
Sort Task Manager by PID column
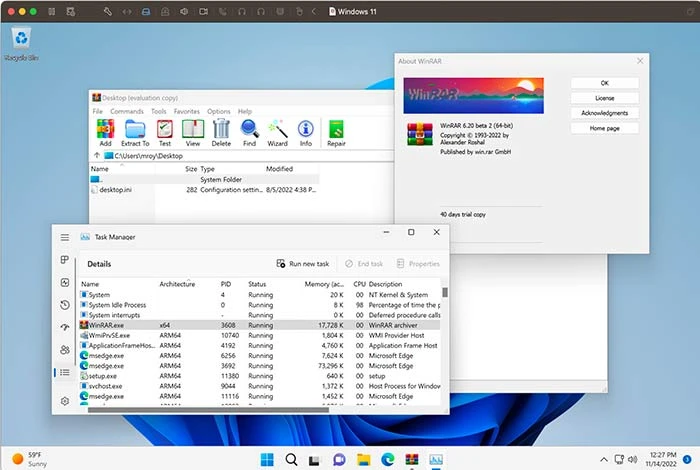coord(226,284)
